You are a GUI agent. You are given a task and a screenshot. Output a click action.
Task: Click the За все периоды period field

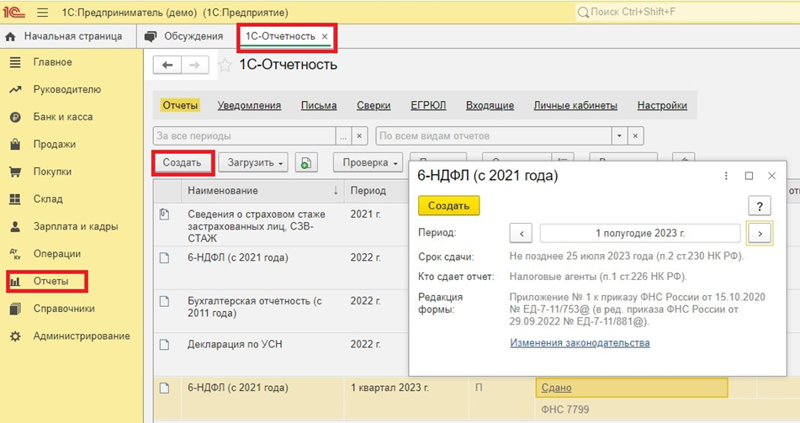pyautogui.click(x=244, y=136)
